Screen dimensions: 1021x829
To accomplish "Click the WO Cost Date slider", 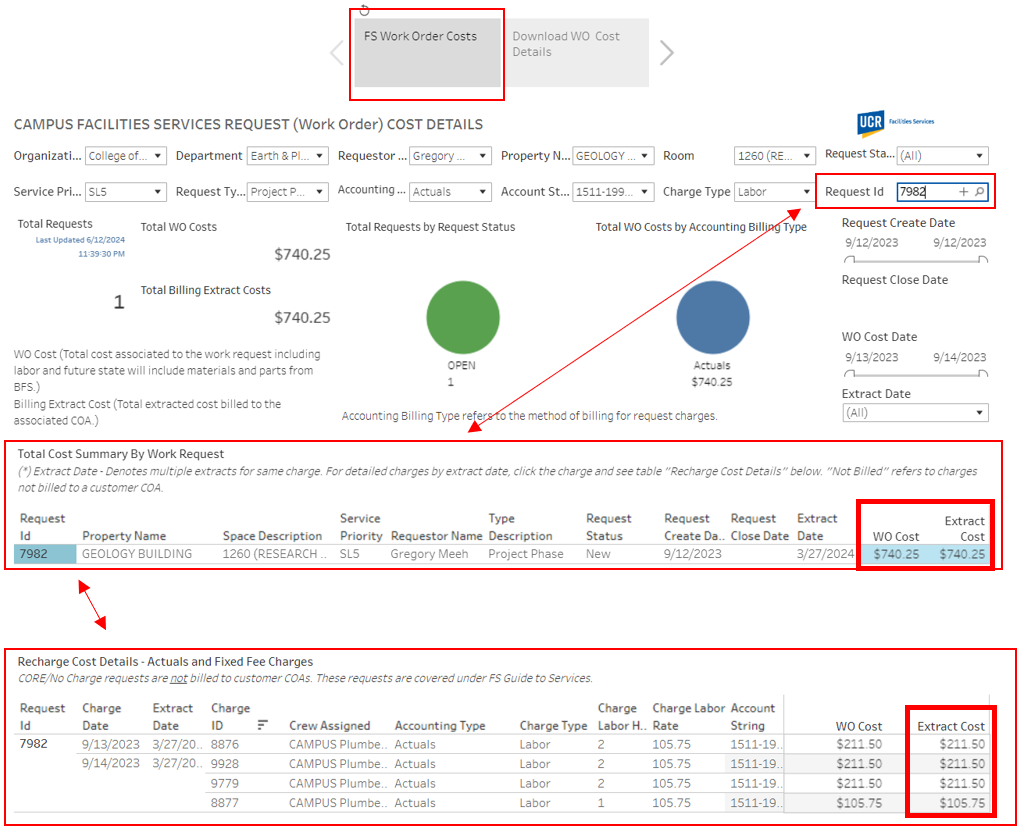I will 915,374.
